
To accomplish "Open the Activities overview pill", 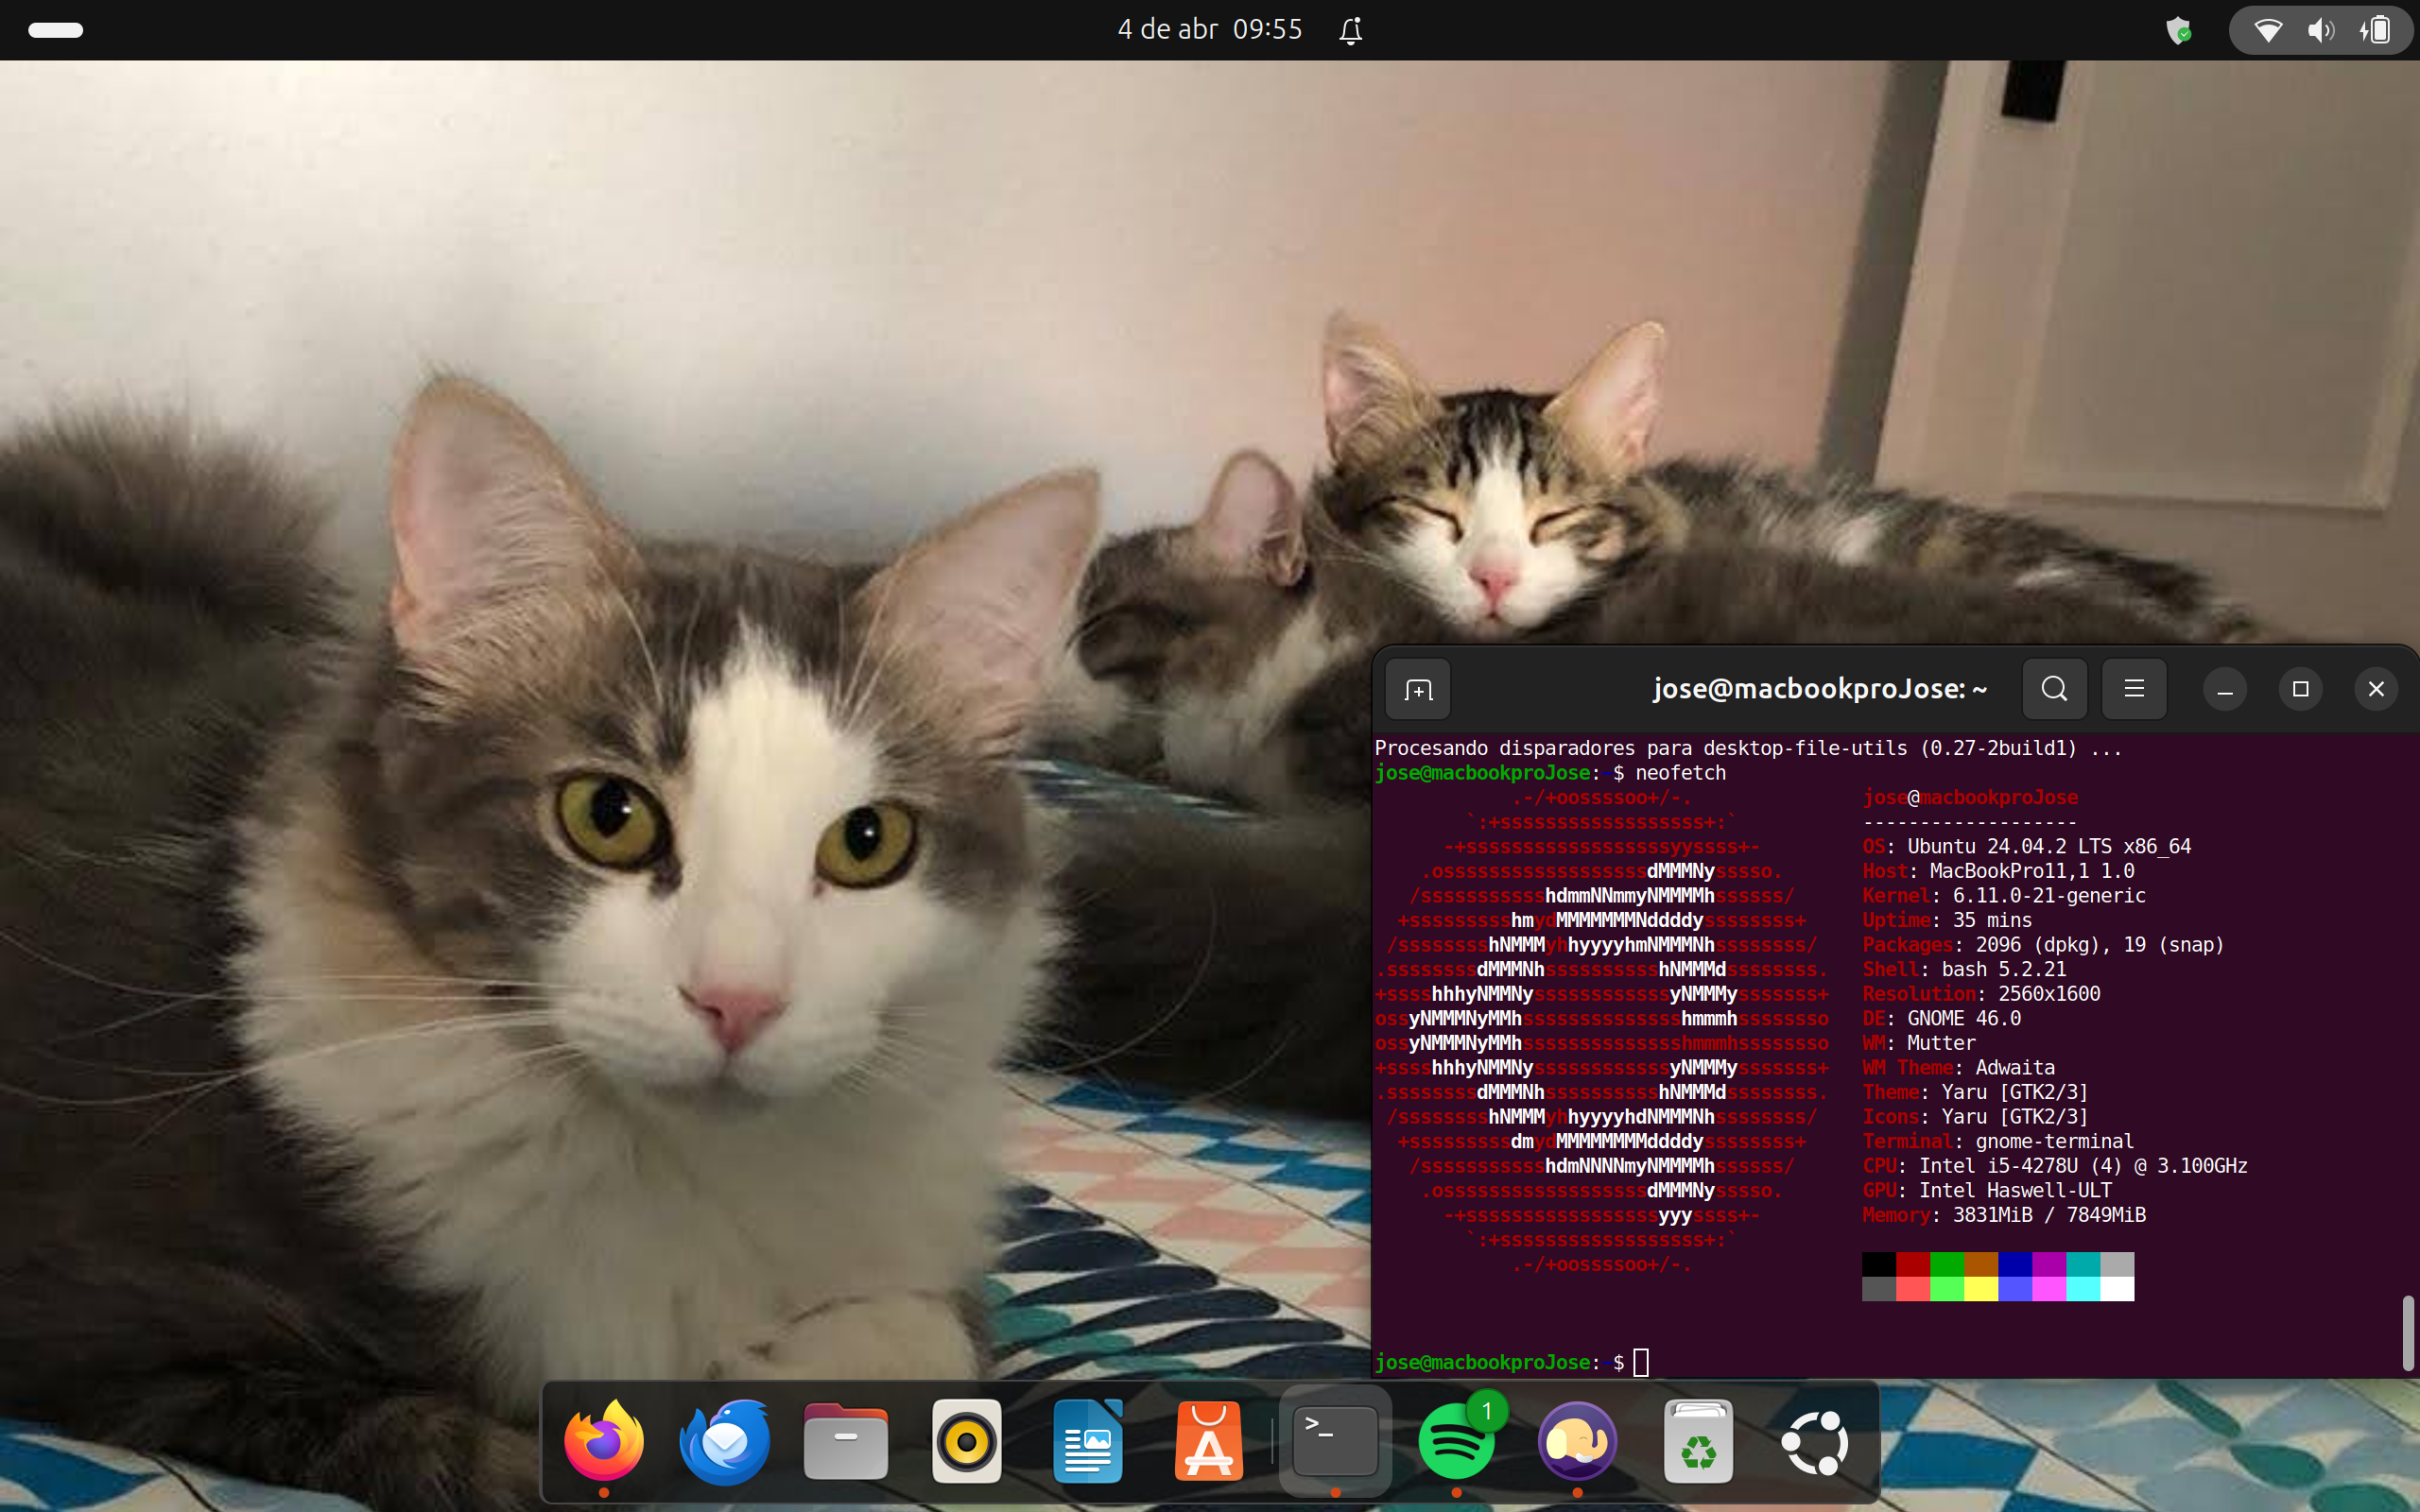I will (56, 30).
